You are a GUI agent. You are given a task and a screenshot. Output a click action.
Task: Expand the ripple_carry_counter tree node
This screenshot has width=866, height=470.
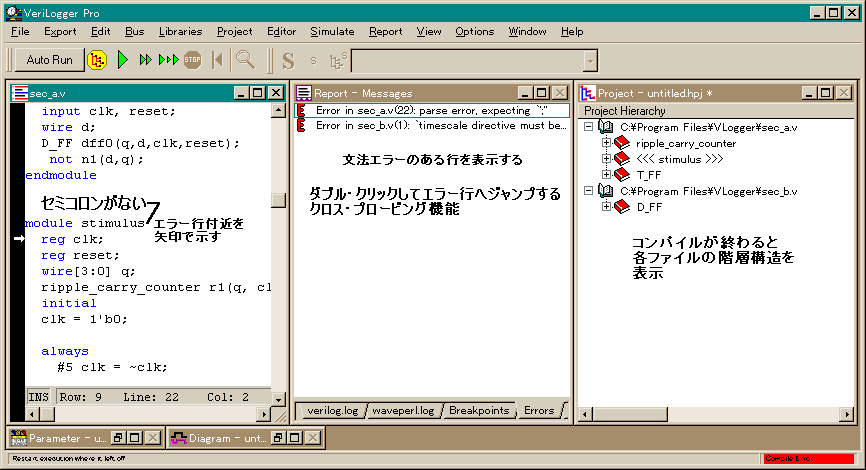pos(606,143)
